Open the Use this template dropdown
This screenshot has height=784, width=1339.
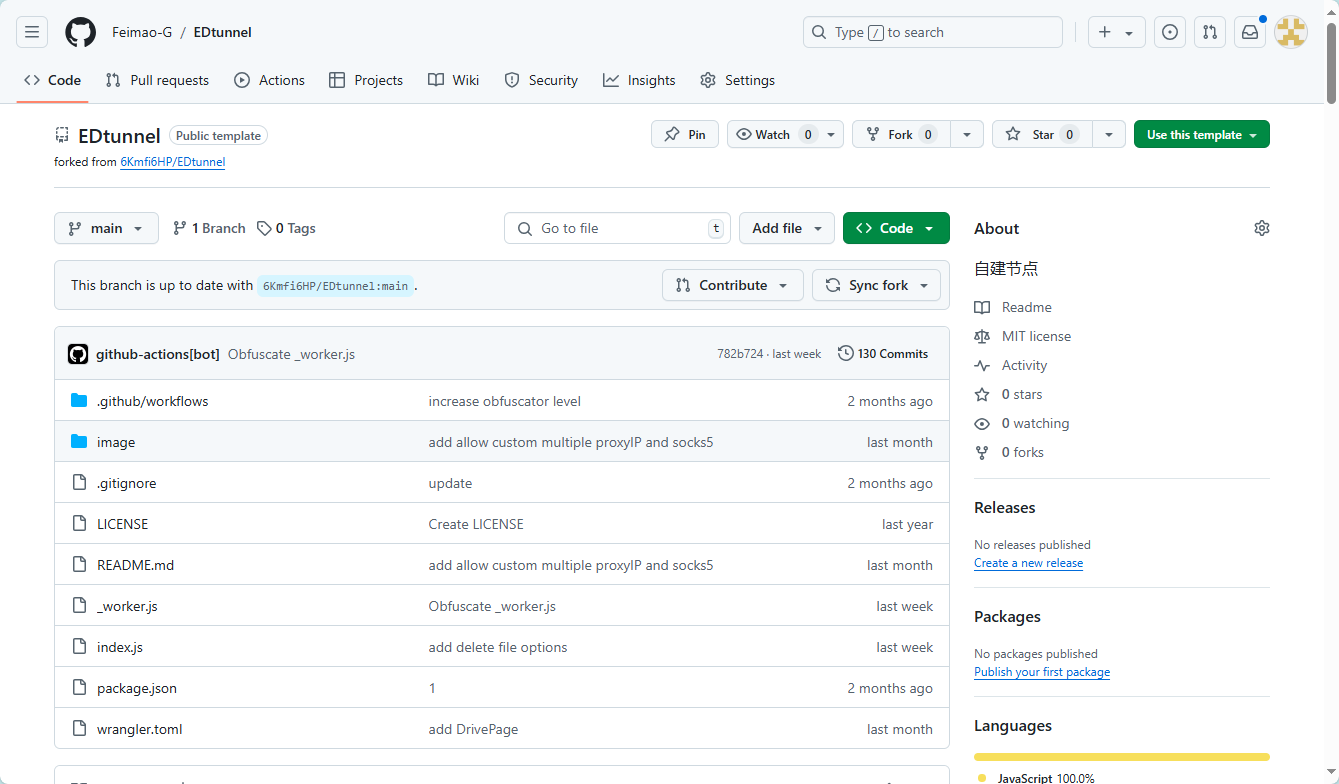(x=1202, y=134)
